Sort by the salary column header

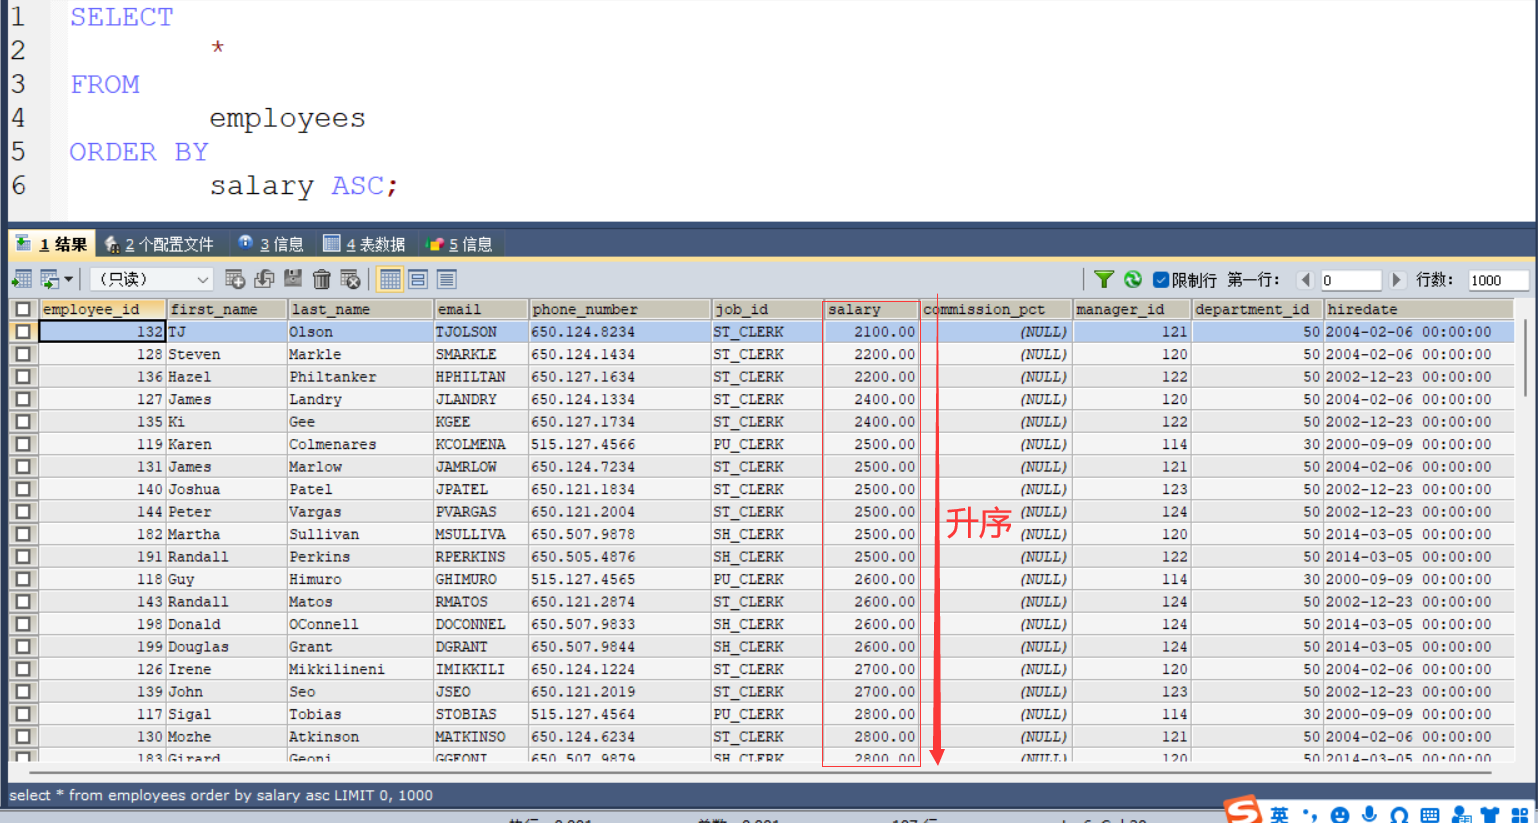coord(870,309)
